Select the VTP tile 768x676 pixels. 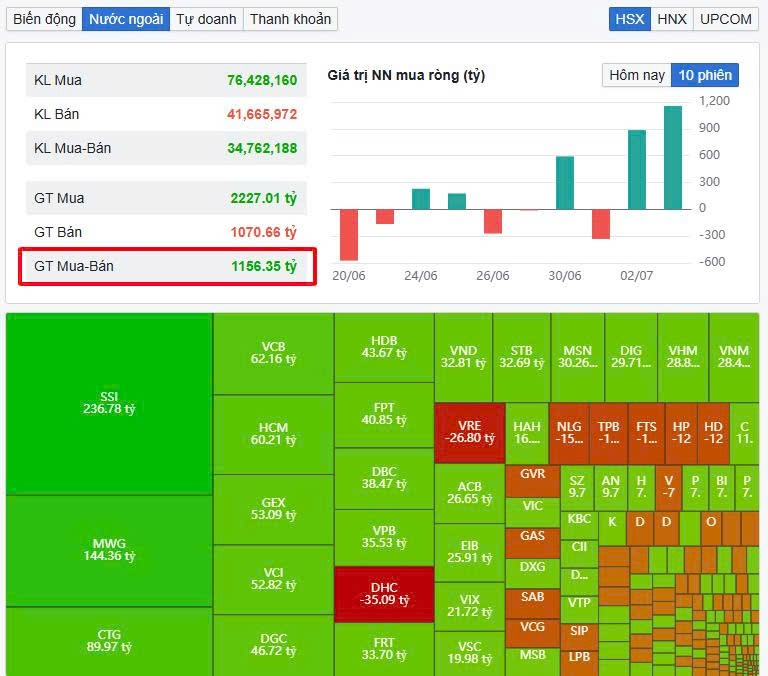579,609
